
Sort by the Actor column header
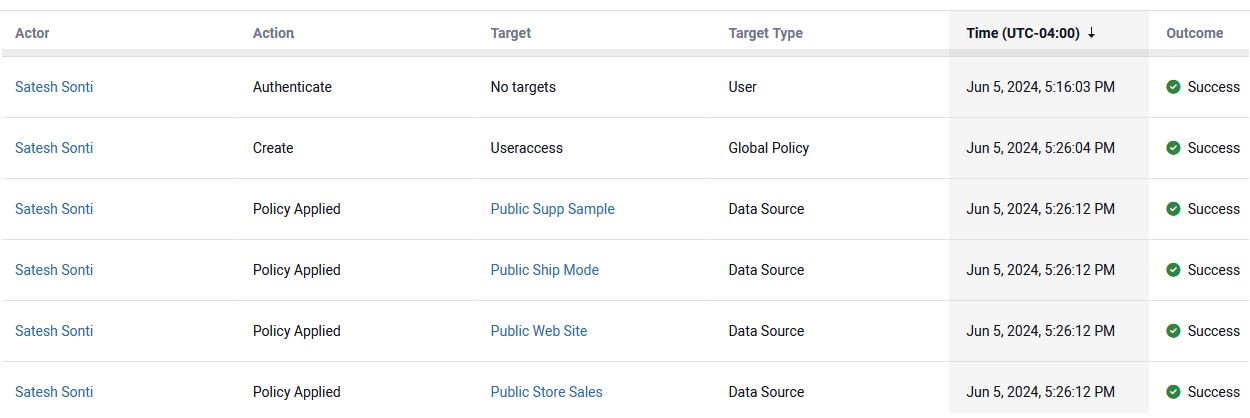[32, 33]
